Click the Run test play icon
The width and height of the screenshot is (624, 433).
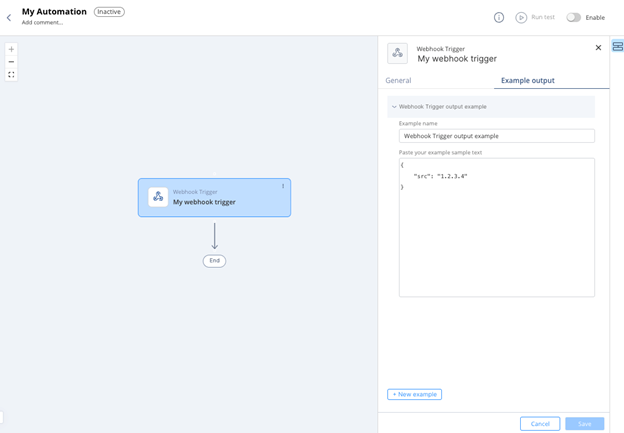pyautogui.click(x=521, y=17)
